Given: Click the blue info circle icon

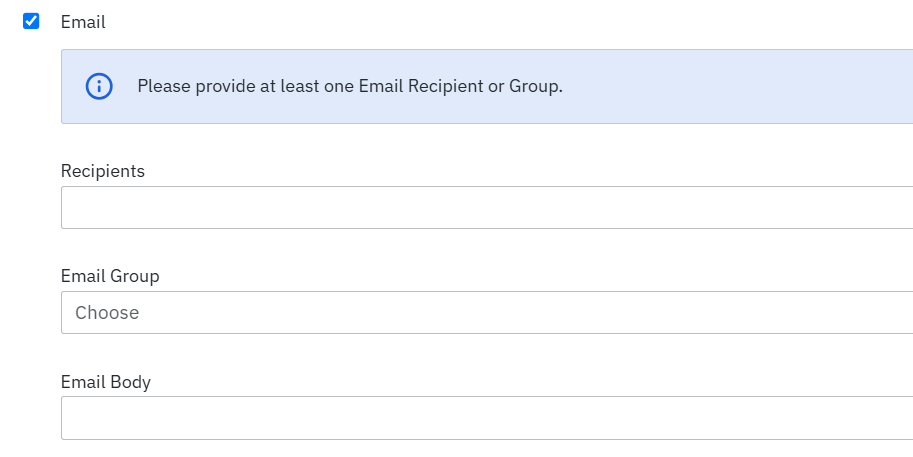Looking at the screenshot, I should pyautogui.click(x=99, y=86).
